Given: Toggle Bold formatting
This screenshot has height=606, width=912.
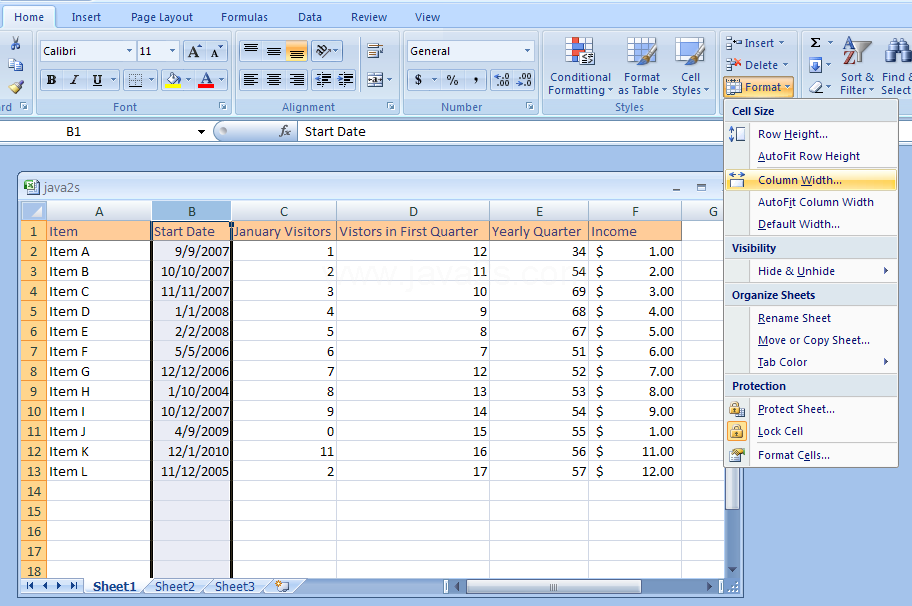Looking at the screenshot, I should pyautogui.click(x=51, y=80).
